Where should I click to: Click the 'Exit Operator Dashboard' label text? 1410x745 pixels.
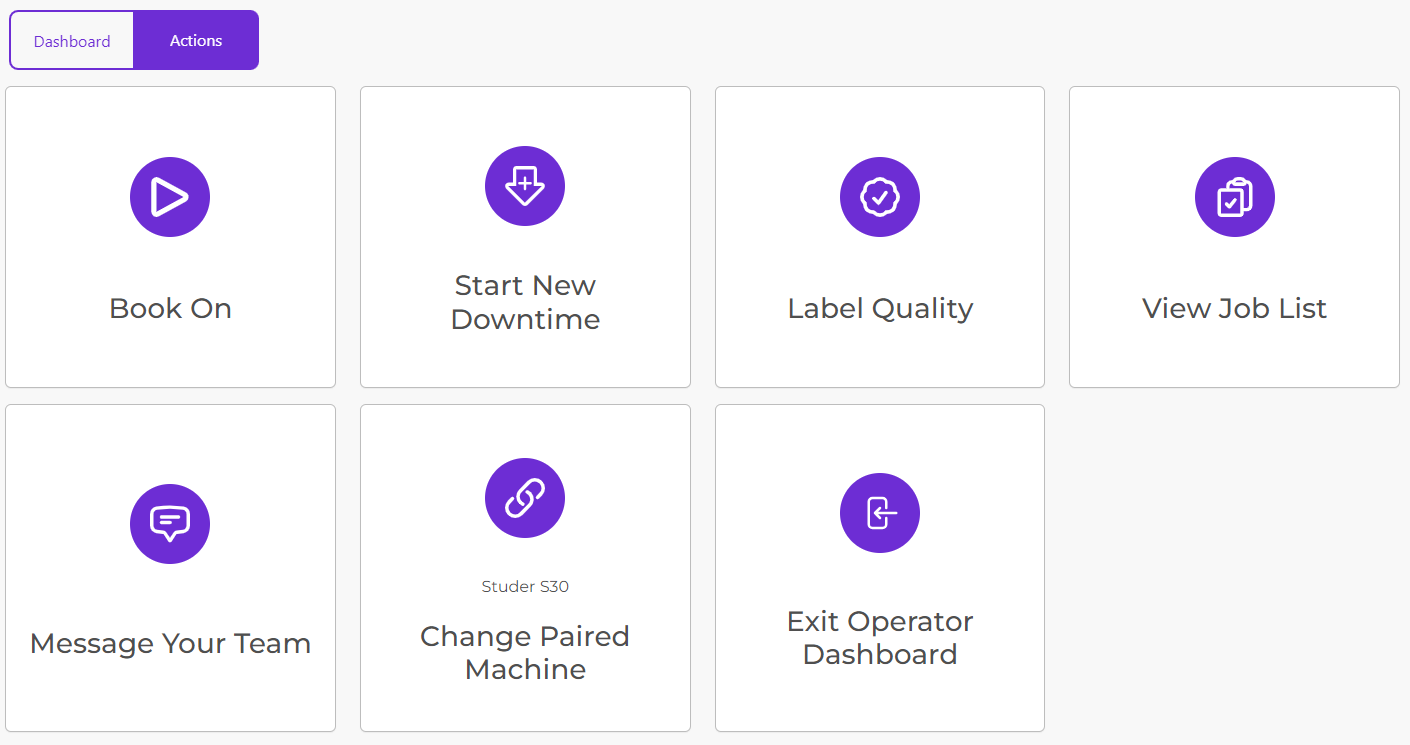pyautogui.click(x=880, y=638)
